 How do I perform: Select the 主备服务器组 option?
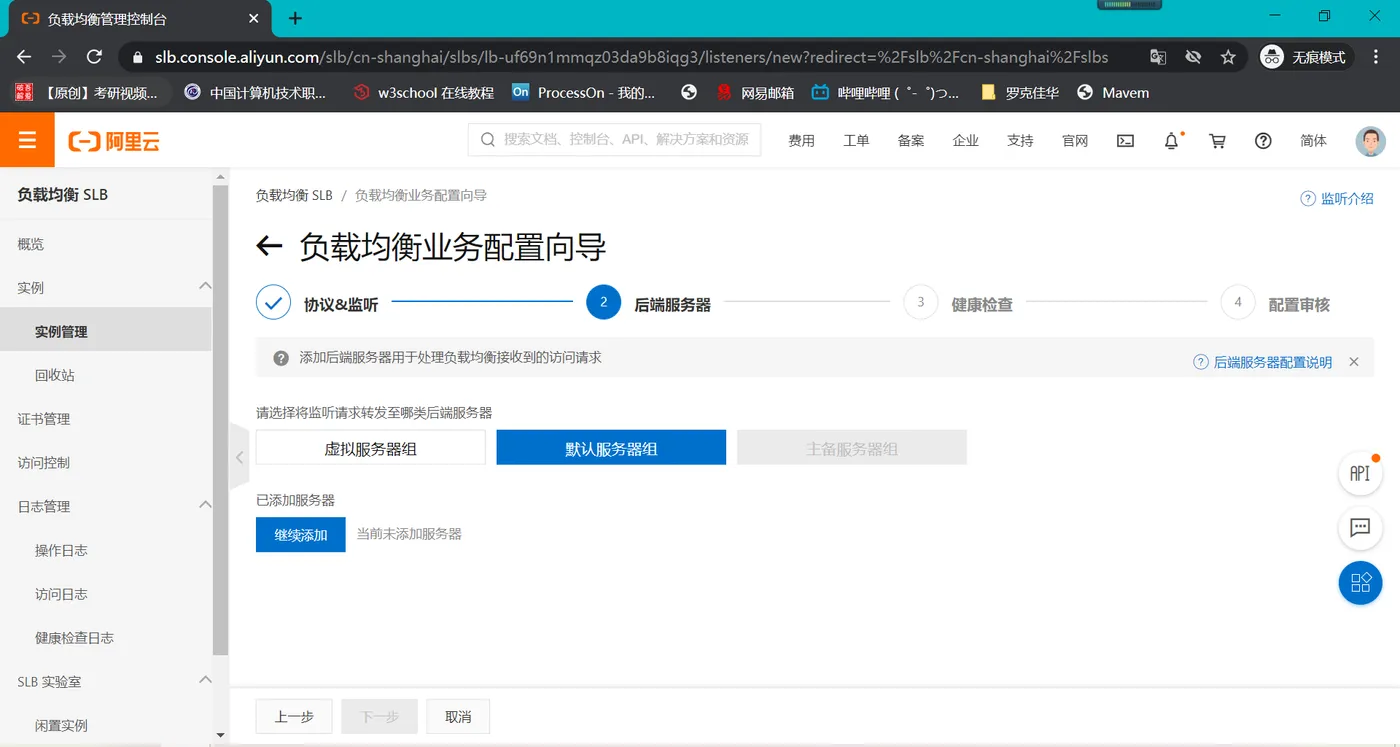point(852,448)
